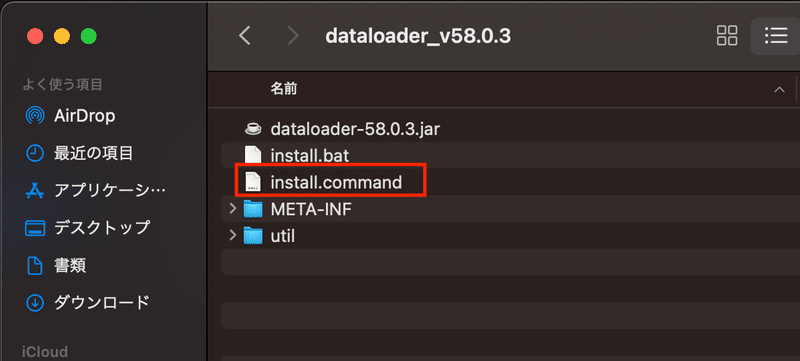The height and width of the screenshot is (361, 800).
Task: Toggle sort order arrow in 名前 column
Action: [779, 90]
